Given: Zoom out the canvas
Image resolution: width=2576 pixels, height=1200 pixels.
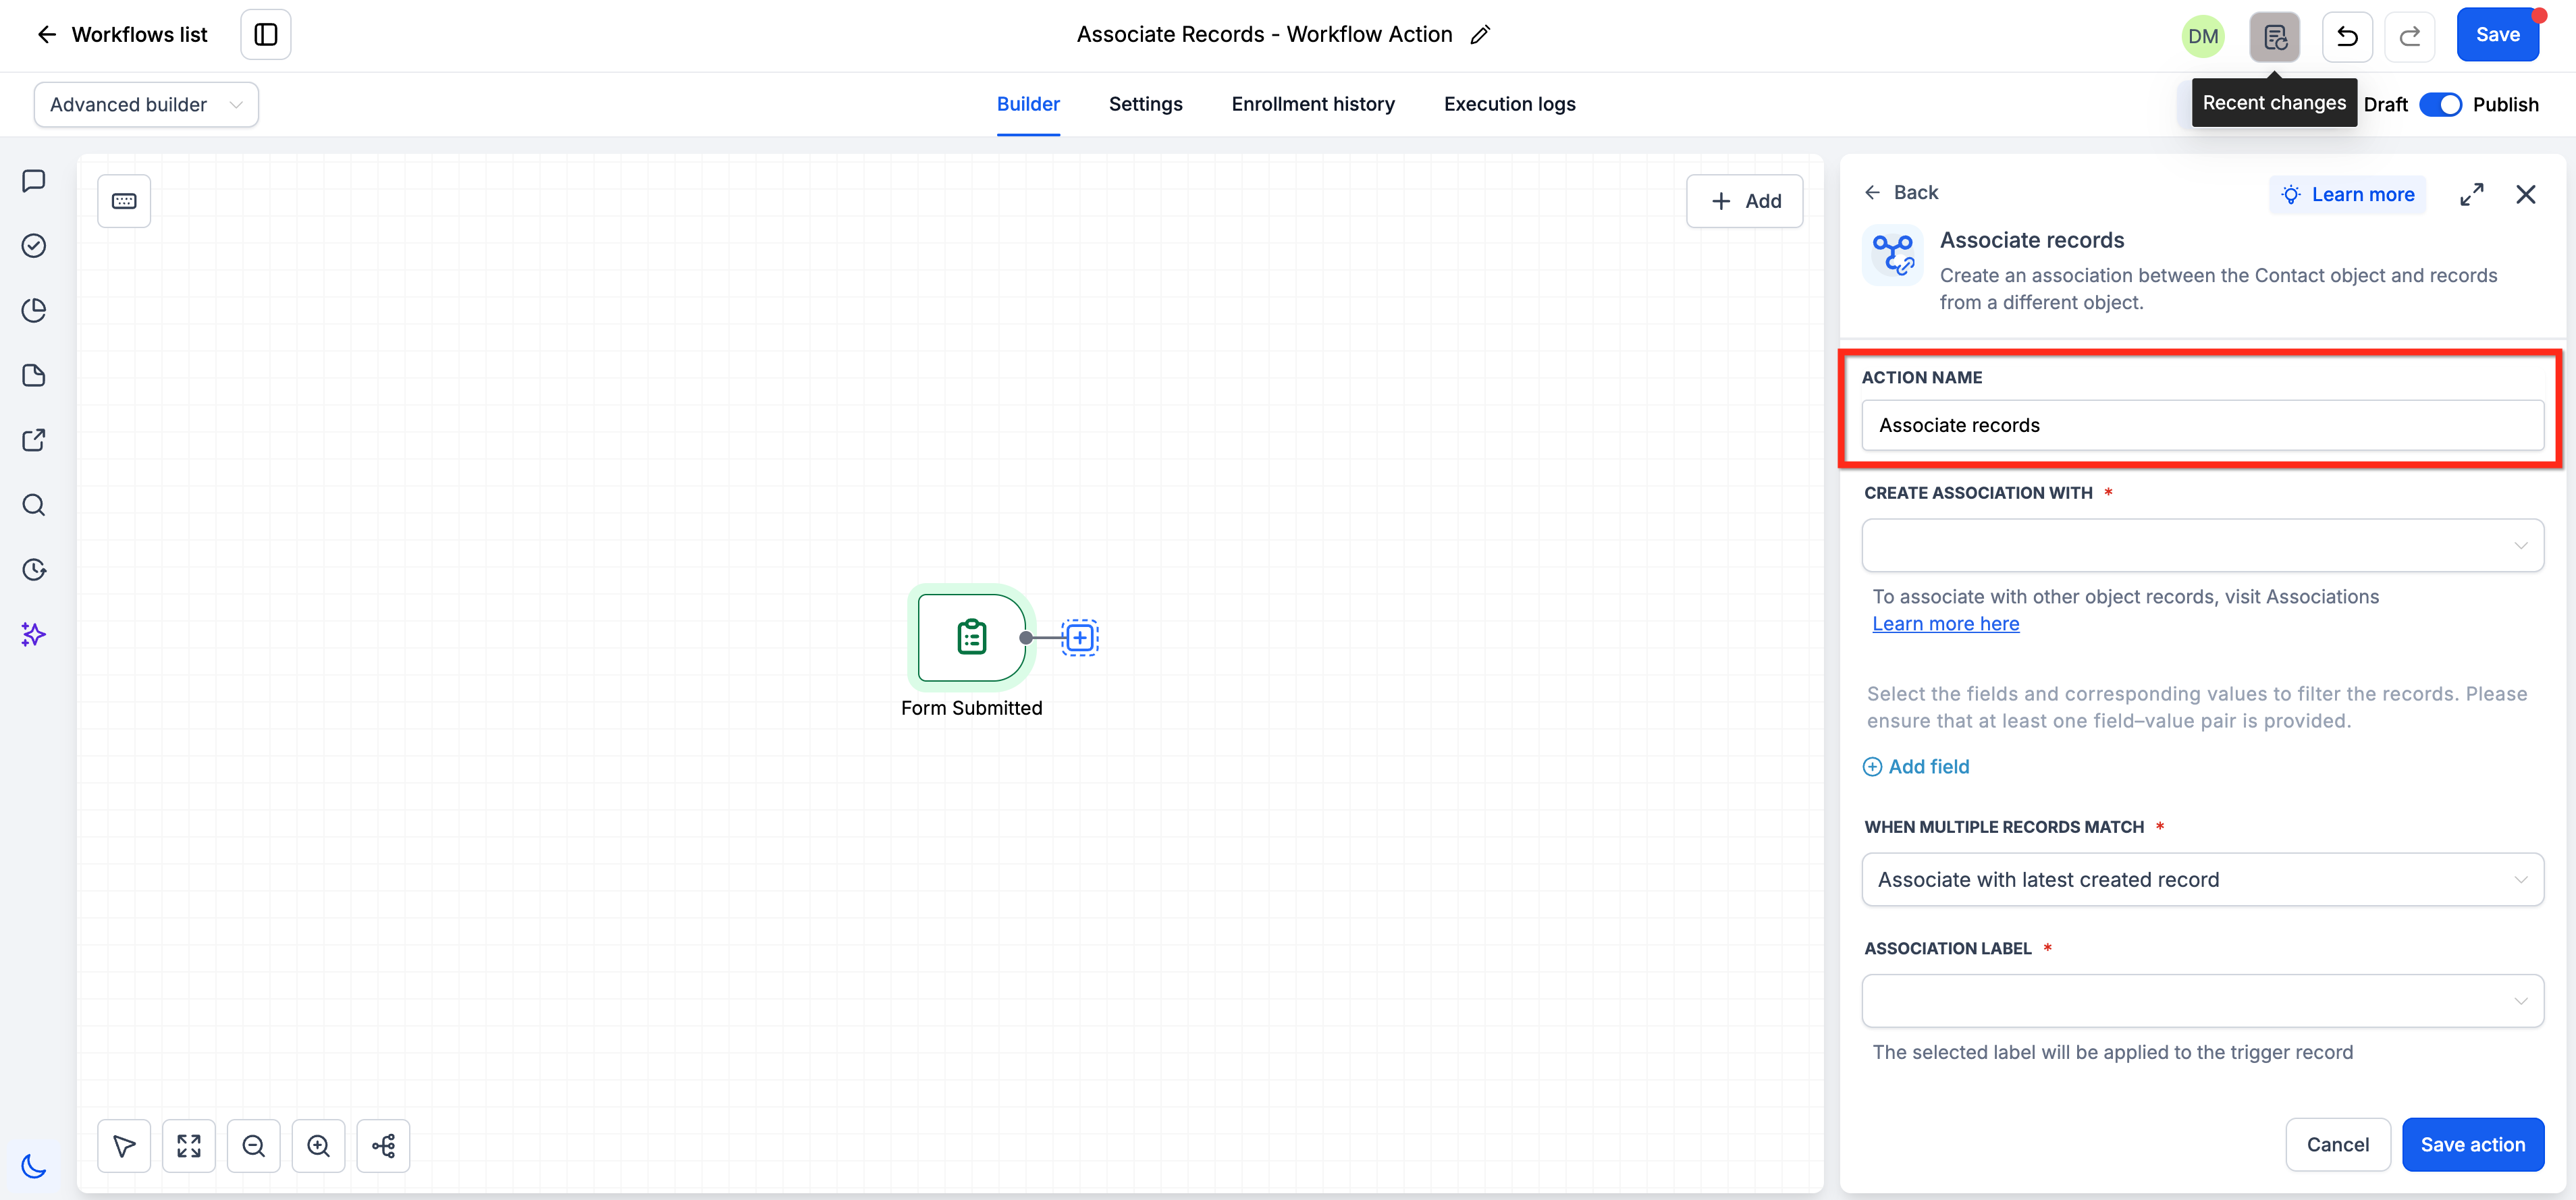Looking at the screenshot, I should (254, 1146).
